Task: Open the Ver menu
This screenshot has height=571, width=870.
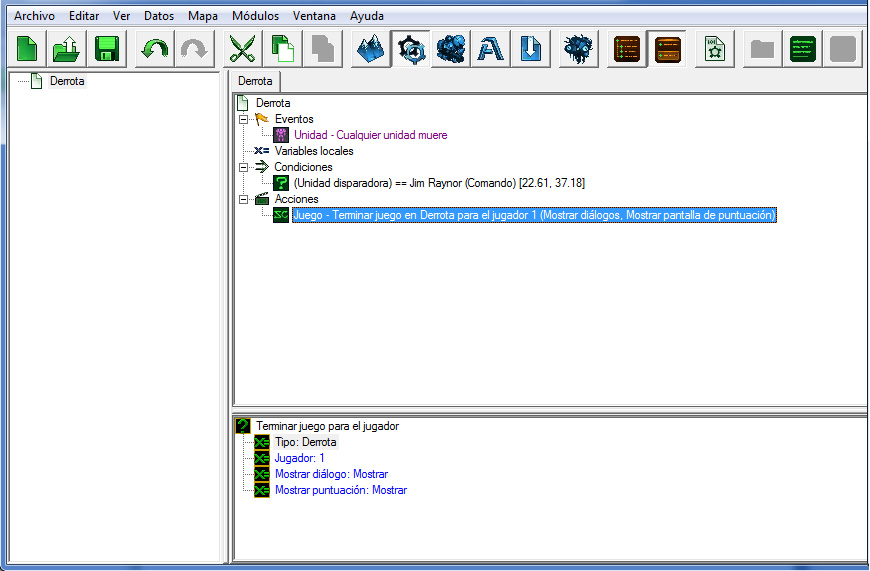Action: (x=122, y=16)
